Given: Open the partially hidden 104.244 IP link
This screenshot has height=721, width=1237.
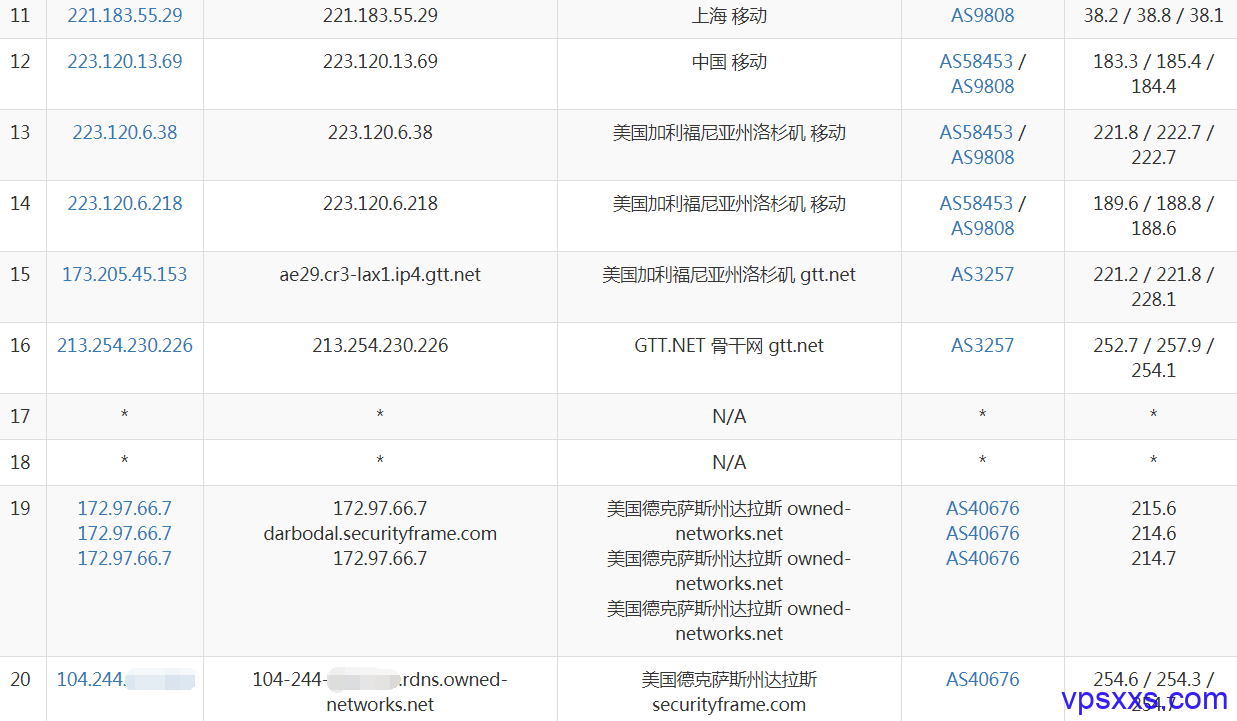Looking at the screenshot, I should pos(125,679).
